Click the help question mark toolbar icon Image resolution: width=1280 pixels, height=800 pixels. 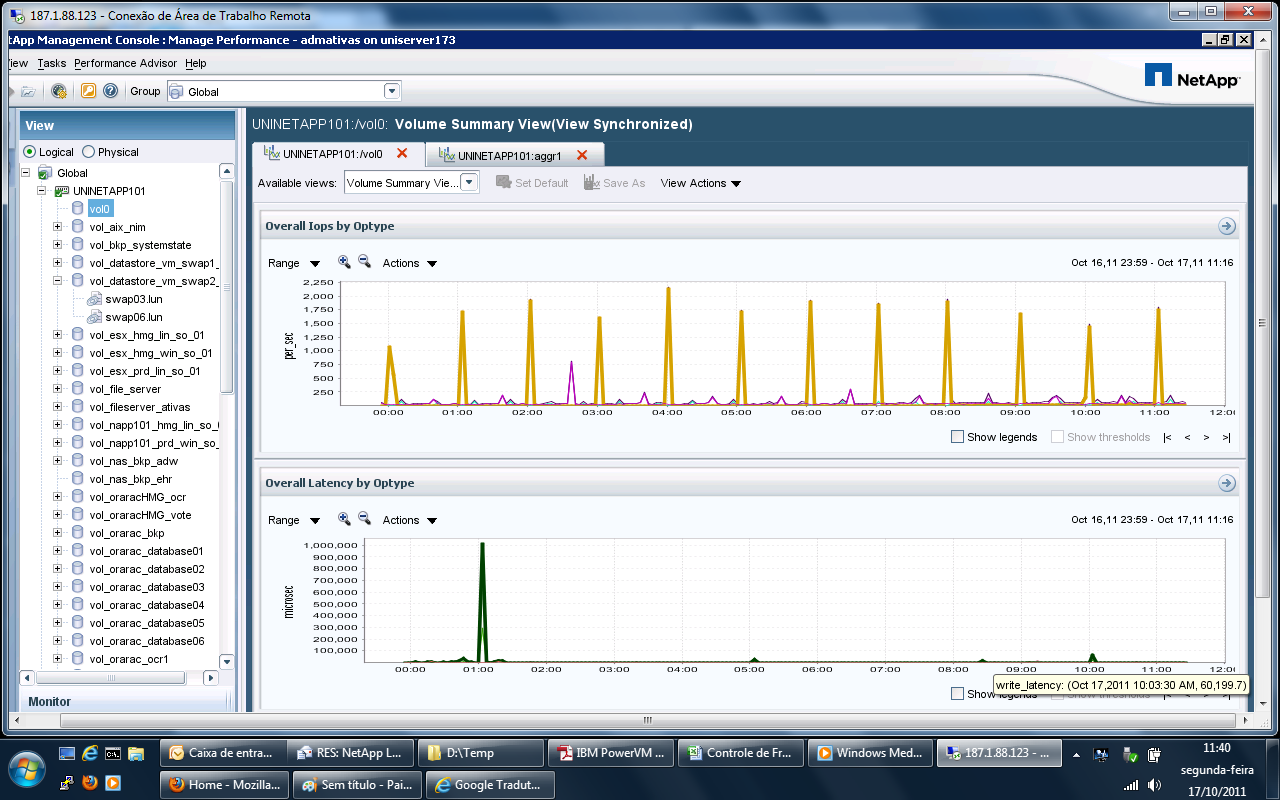tap(110, 91)
